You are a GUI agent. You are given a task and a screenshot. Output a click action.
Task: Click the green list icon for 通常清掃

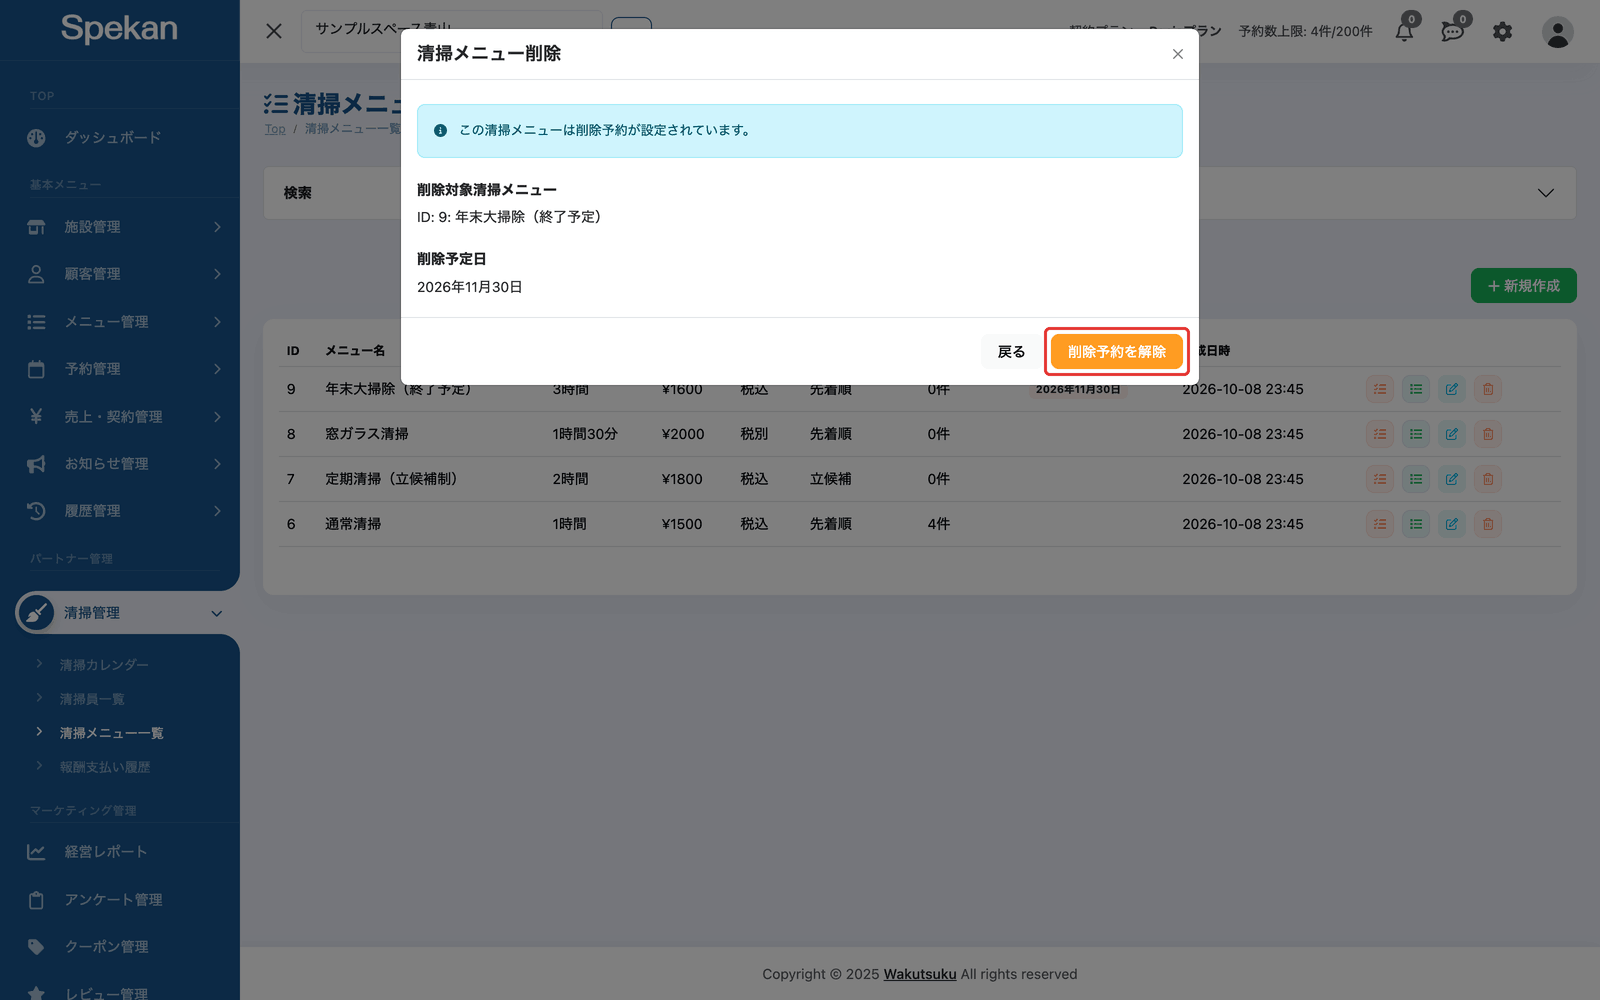click(x=1416, y=524)
